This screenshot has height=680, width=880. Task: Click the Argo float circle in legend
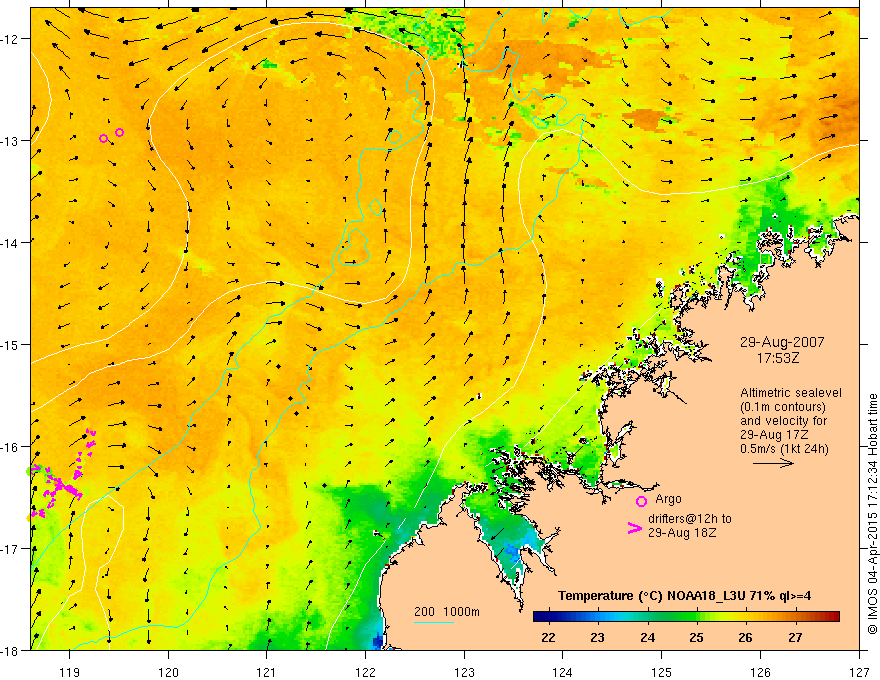point(641,501)
